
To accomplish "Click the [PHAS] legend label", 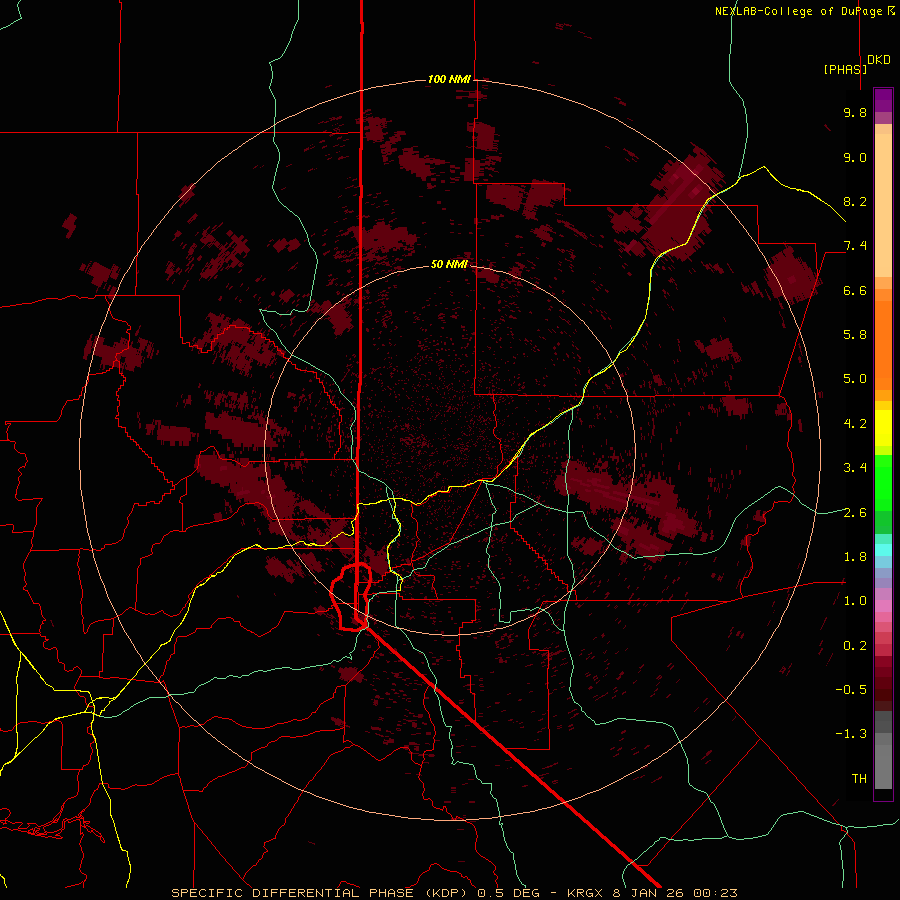I will (845, 69).
